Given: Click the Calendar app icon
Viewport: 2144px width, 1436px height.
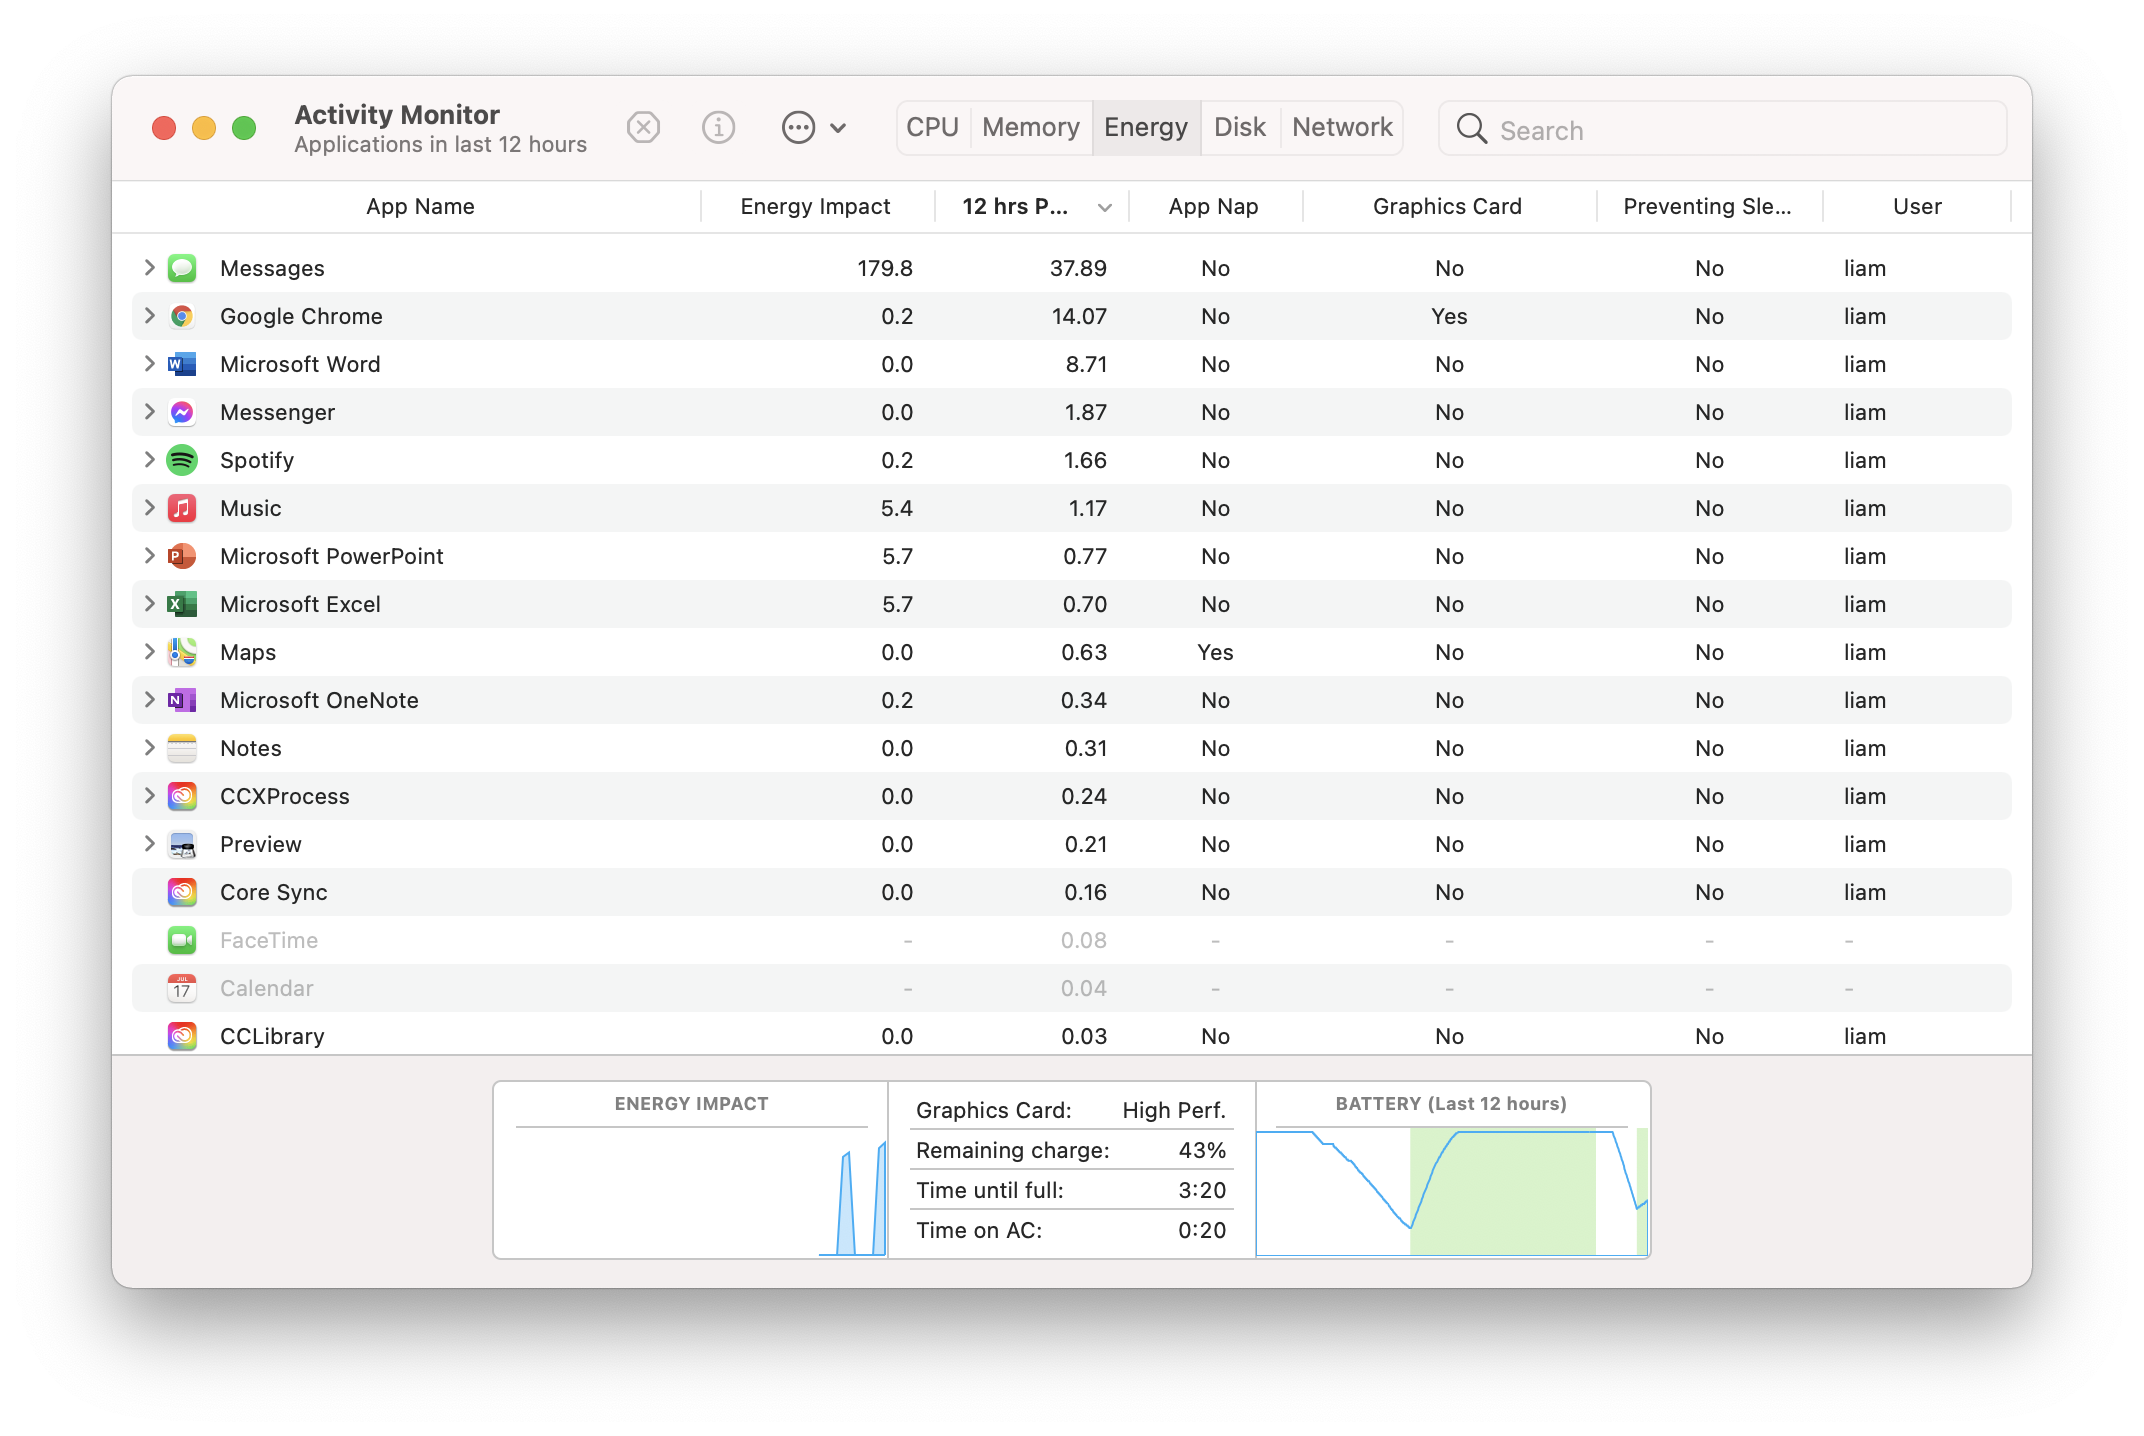Looking at the screenshot, I should (x=182, y=988).
